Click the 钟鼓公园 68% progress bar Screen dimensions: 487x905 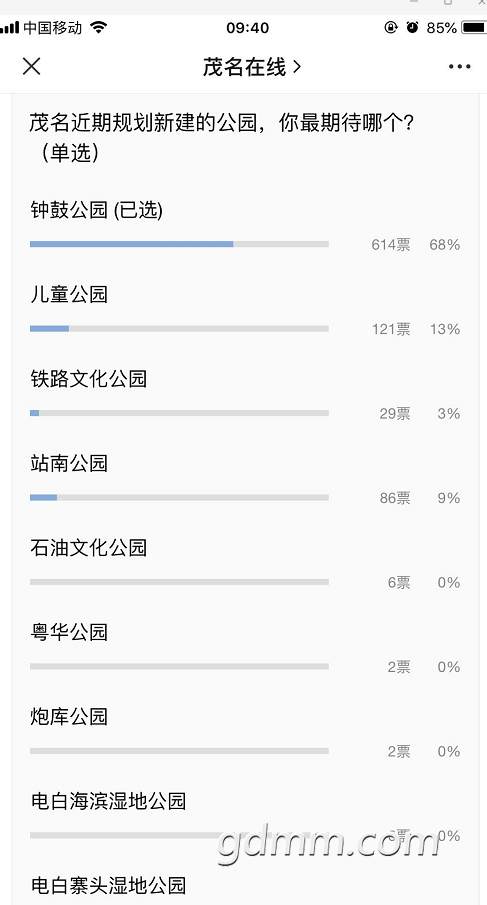pyautogui.click(x=179, y=244)
